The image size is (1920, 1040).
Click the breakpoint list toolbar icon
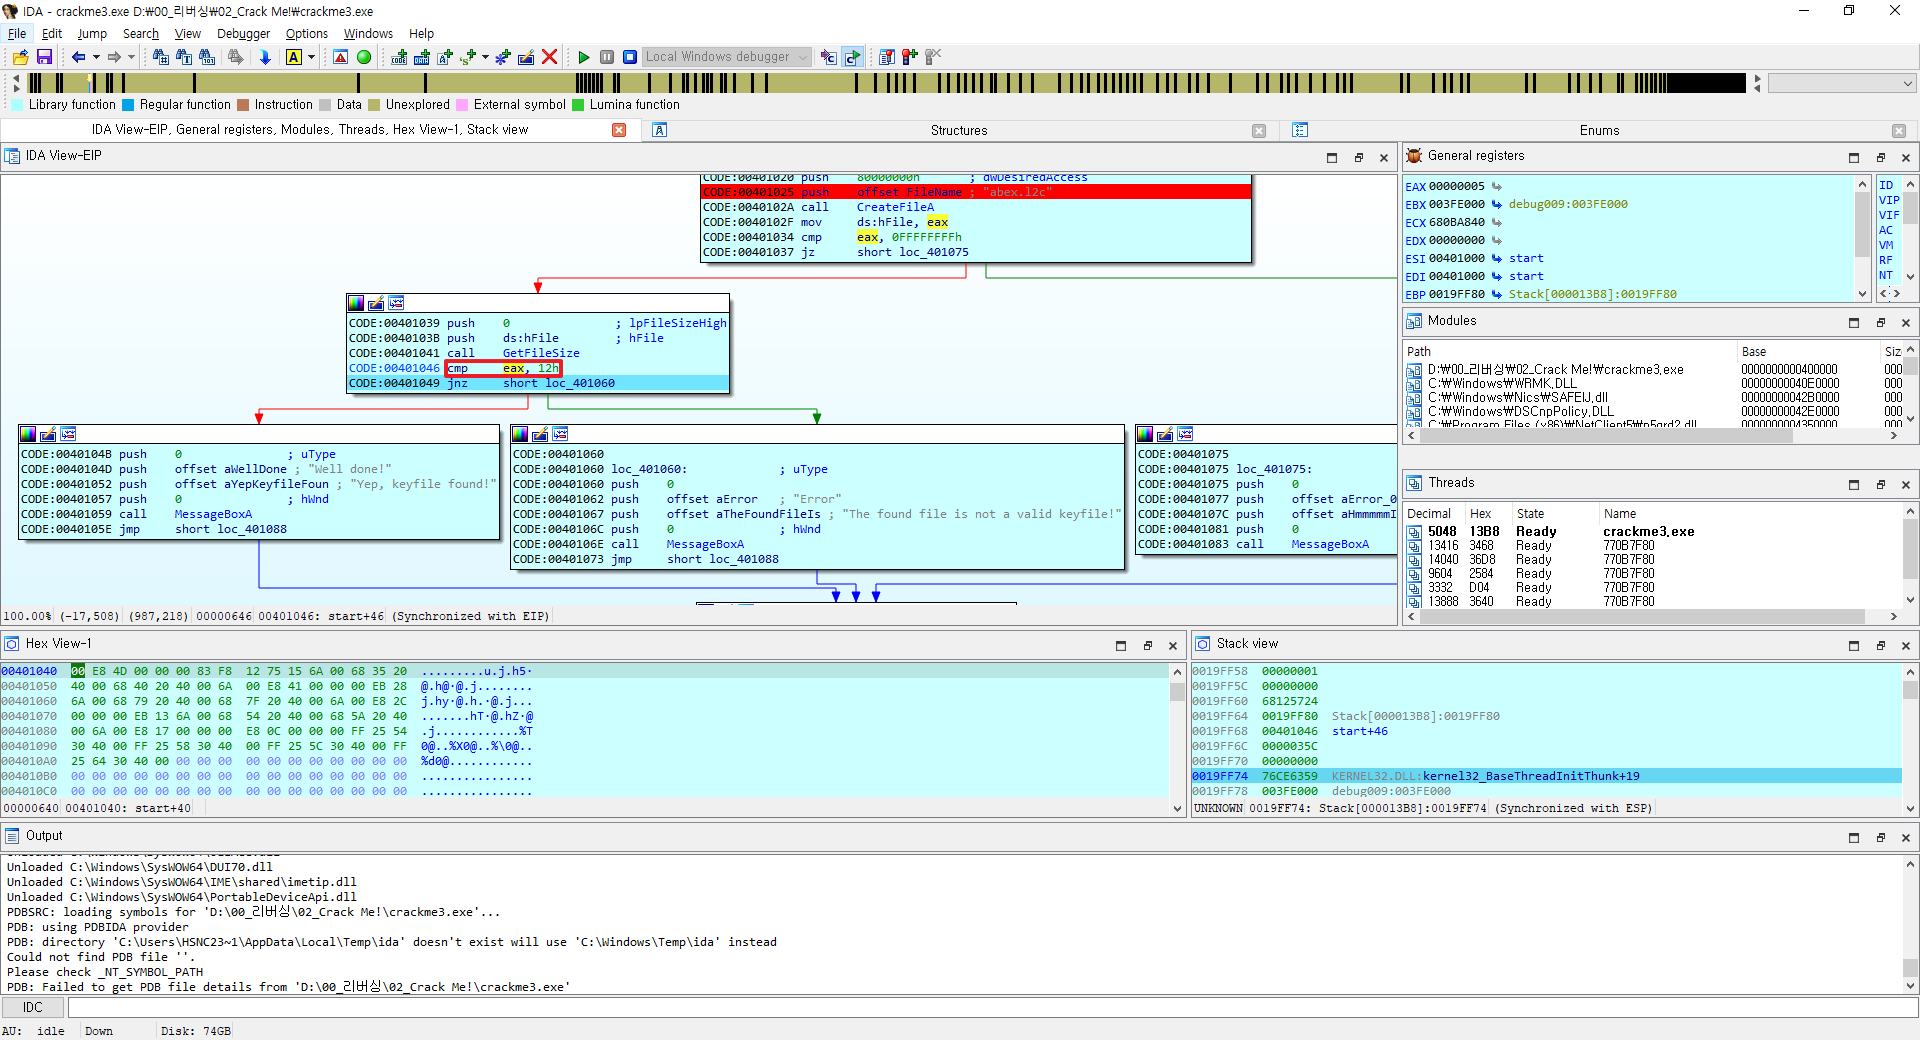(x=887, y=57)
